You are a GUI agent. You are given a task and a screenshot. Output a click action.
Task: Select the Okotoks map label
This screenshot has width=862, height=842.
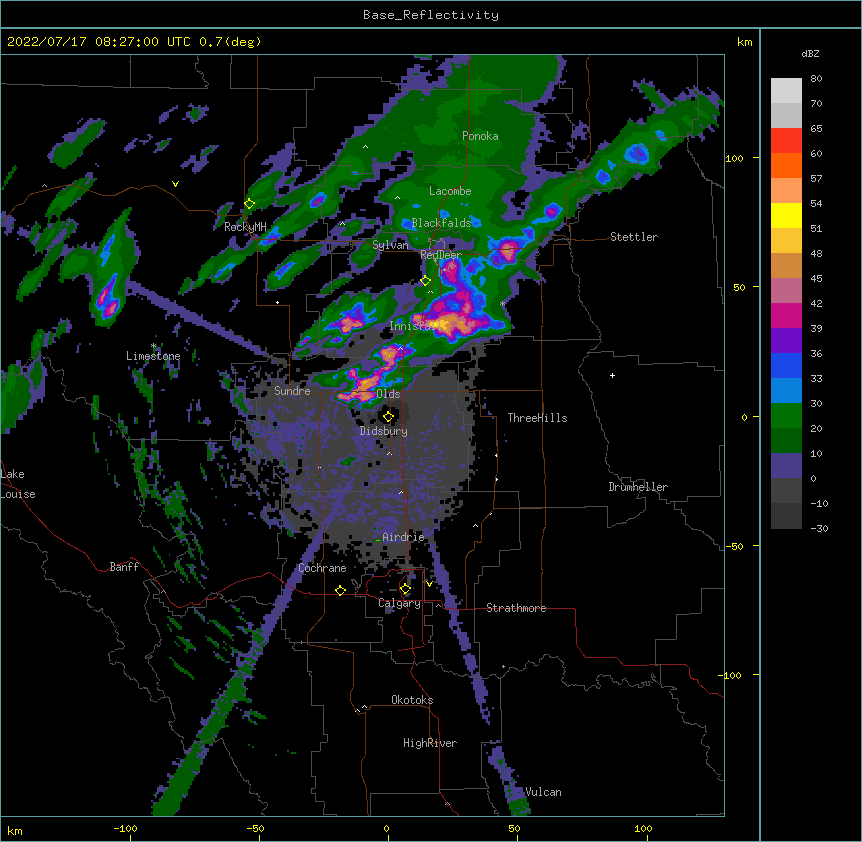coord(412,700)
